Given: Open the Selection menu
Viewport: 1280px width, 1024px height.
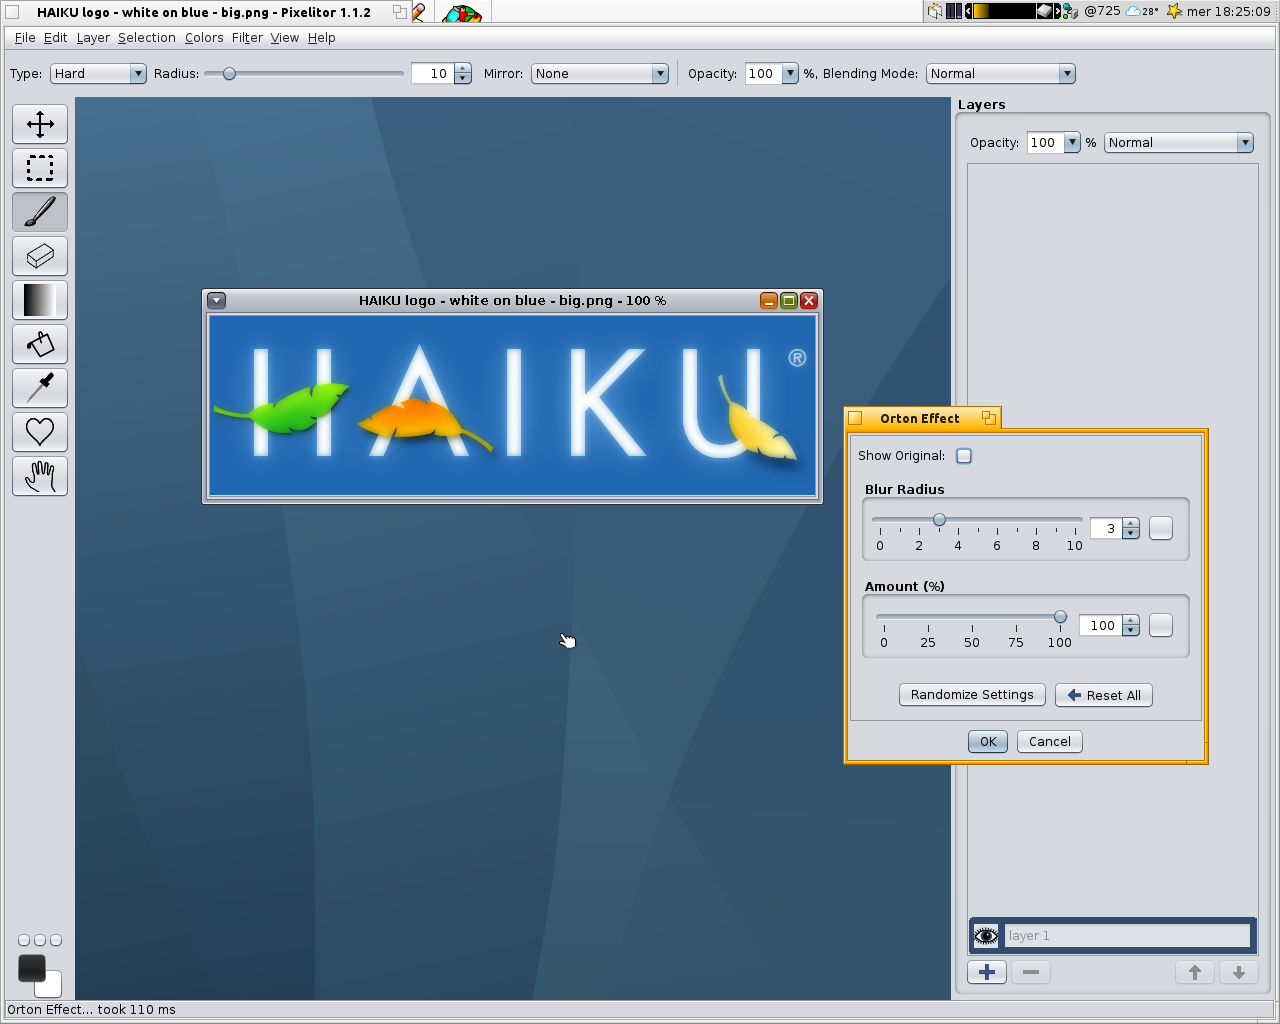Looking at the screenshot, I should click(x=147, y=38).
